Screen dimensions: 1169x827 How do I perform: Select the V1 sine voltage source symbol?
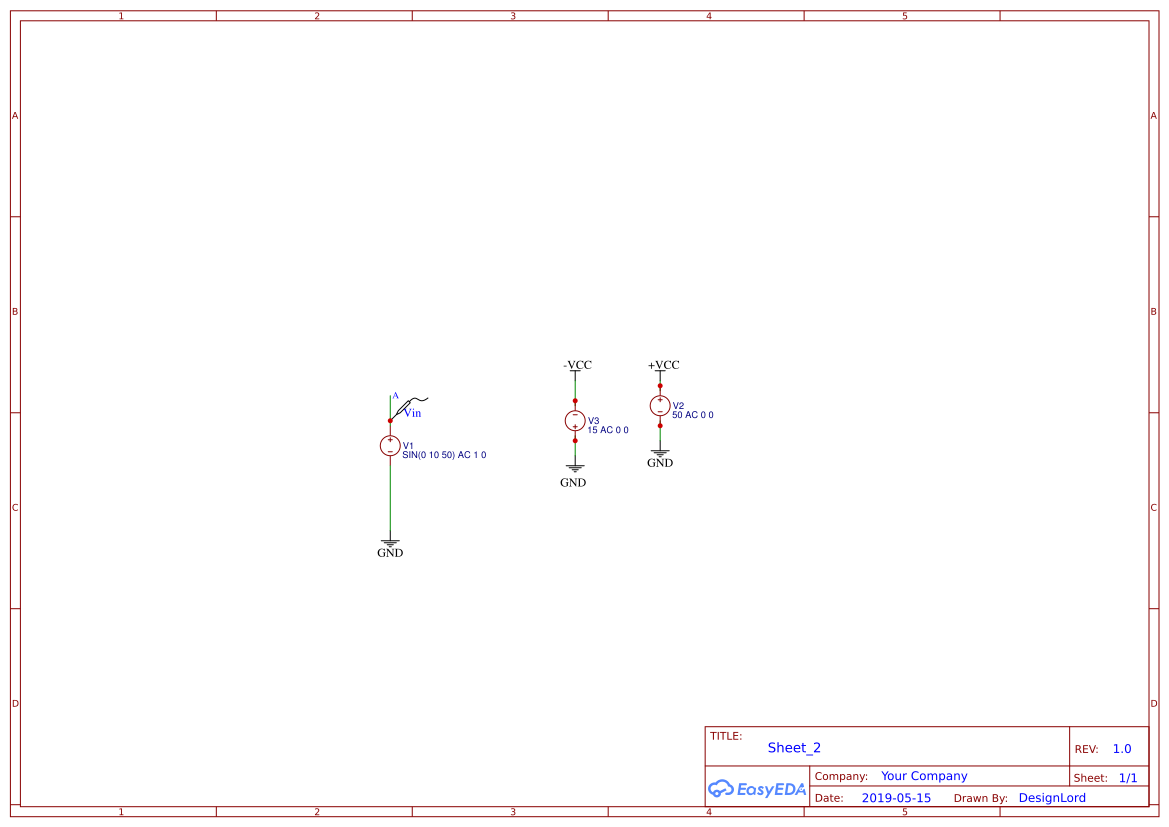(390, 445)
